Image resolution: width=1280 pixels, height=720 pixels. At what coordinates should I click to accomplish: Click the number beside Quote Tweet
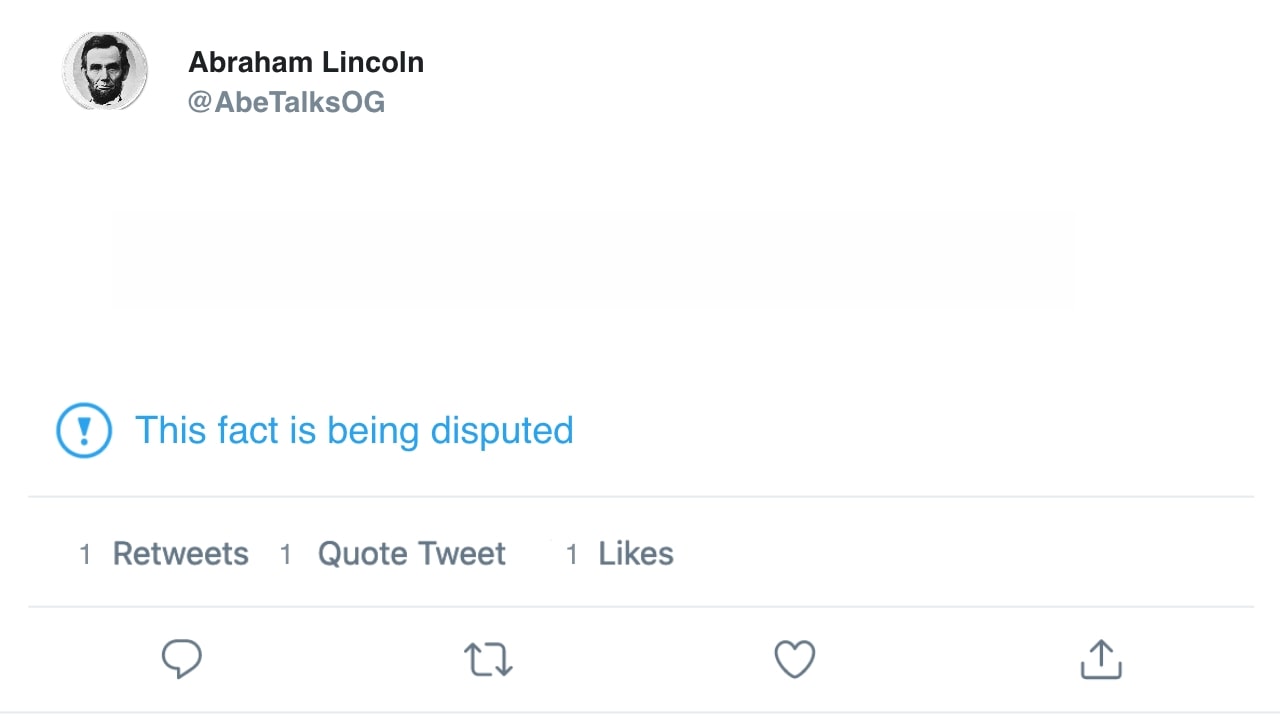coord(286,555)
